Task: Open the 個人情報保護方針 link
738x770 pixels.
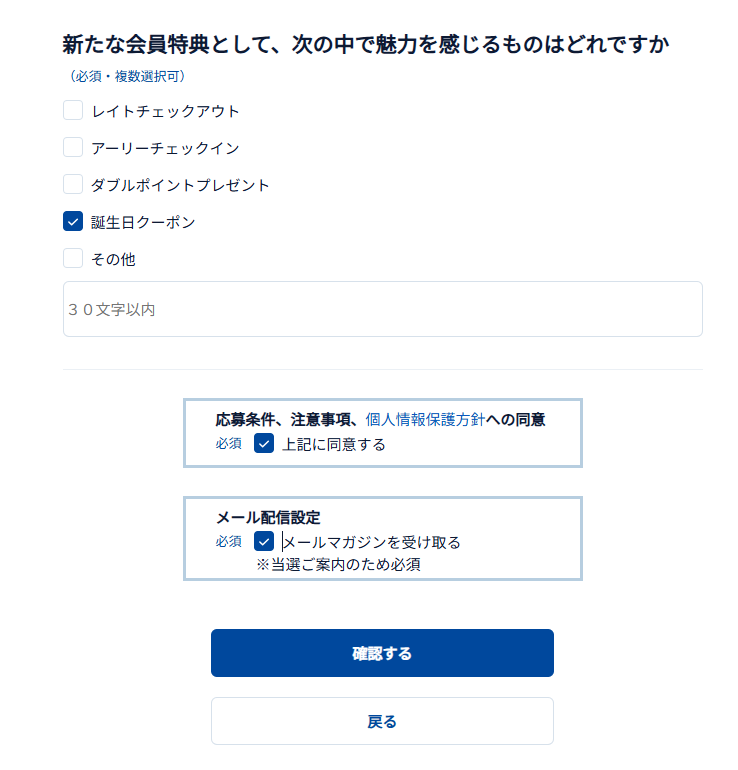Action: click(x=425, y=421)
